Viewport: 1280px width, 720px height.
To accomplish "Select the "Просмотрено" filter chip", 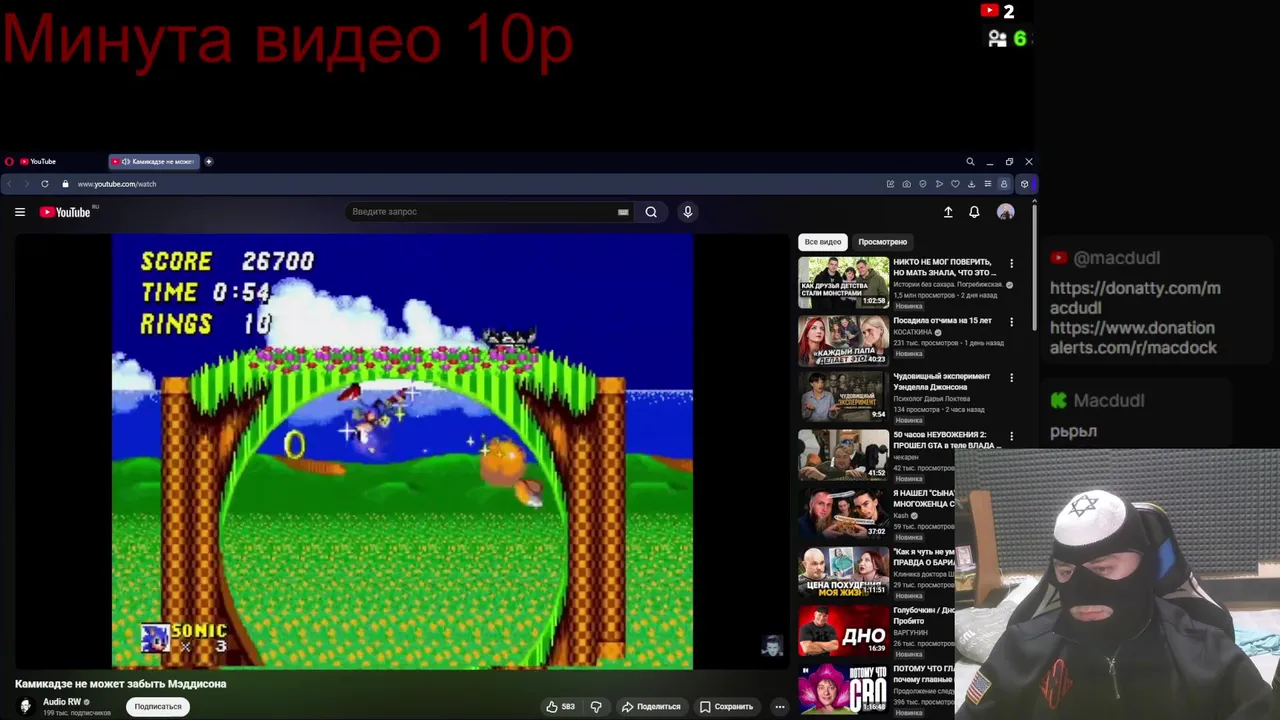I will (882, 242).
